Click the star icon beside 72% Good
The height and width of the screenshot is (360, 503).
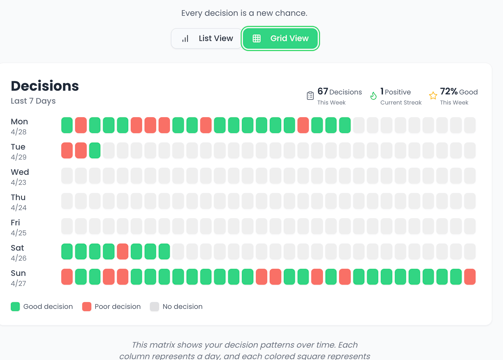(433, 96)
